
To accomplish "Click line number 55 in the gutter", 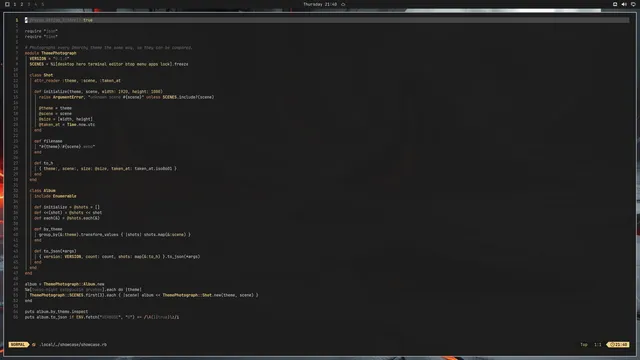I will point(16,317).
